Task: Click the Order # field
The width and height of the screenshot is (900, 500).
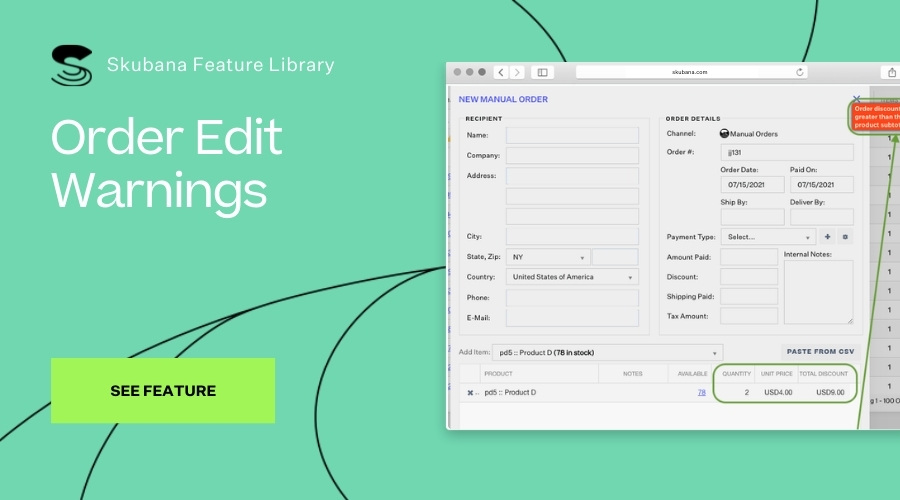Action: point(787,152)
